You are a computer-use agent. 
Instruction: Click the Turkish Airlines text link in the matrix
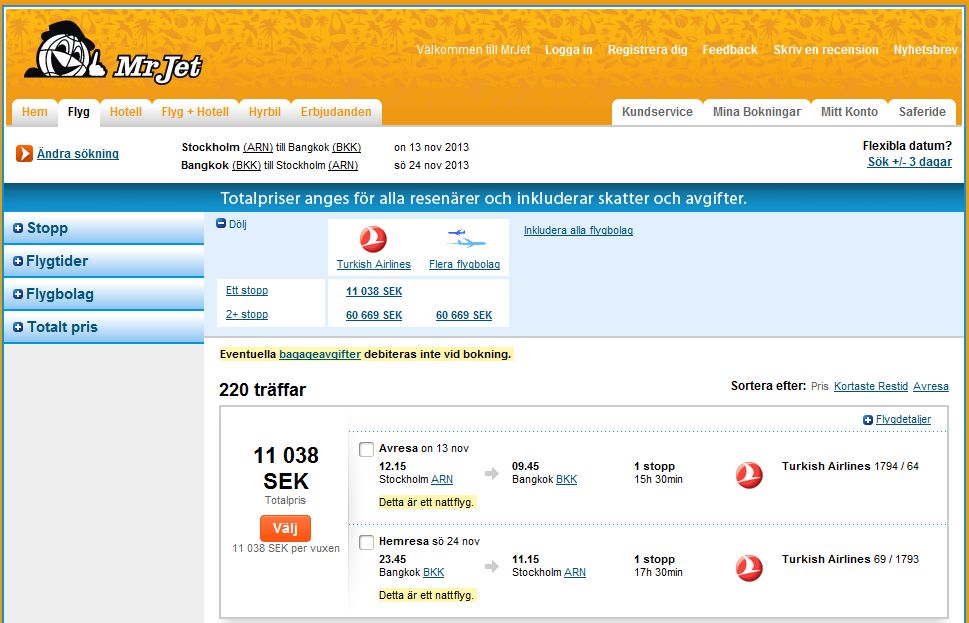373,265
